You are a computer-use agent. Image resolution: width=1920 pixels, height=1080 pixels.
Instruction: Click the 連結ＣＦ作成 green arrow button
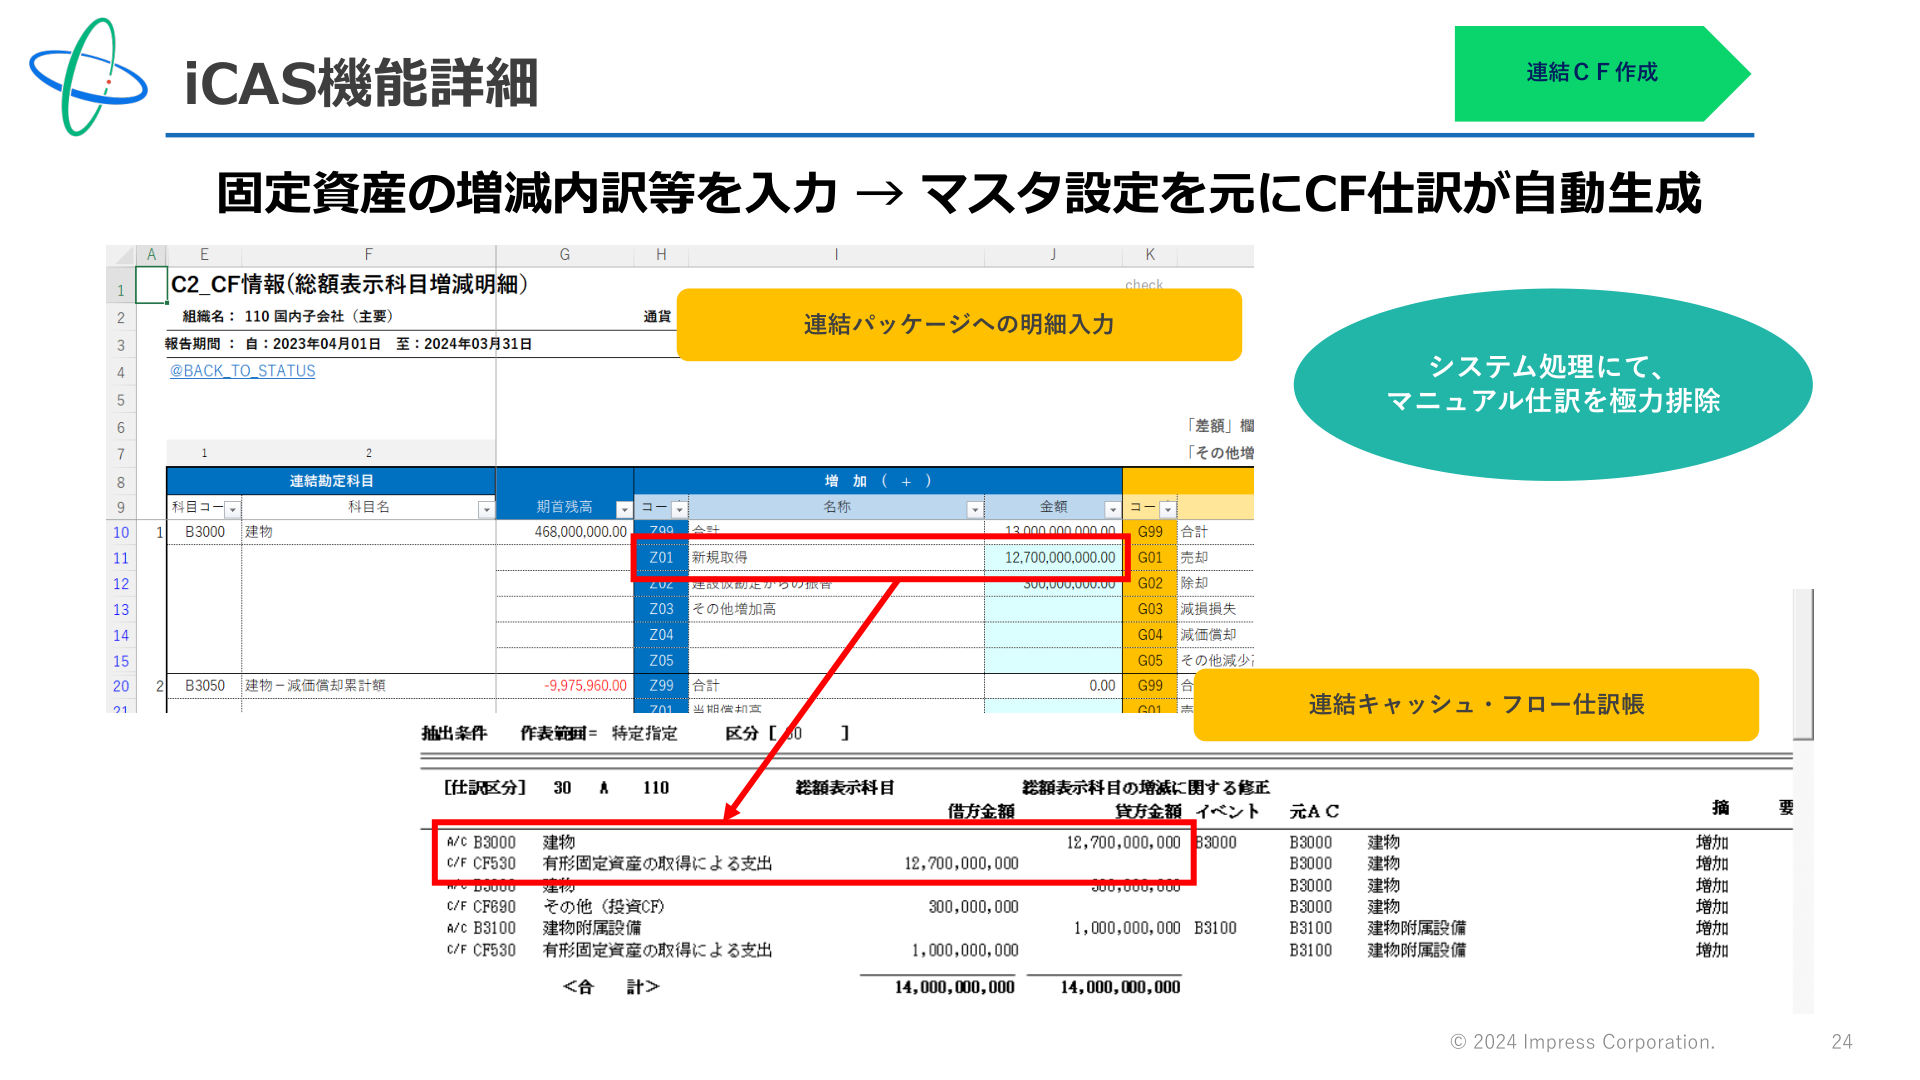pyautogui.click(x=1602, y=73)
